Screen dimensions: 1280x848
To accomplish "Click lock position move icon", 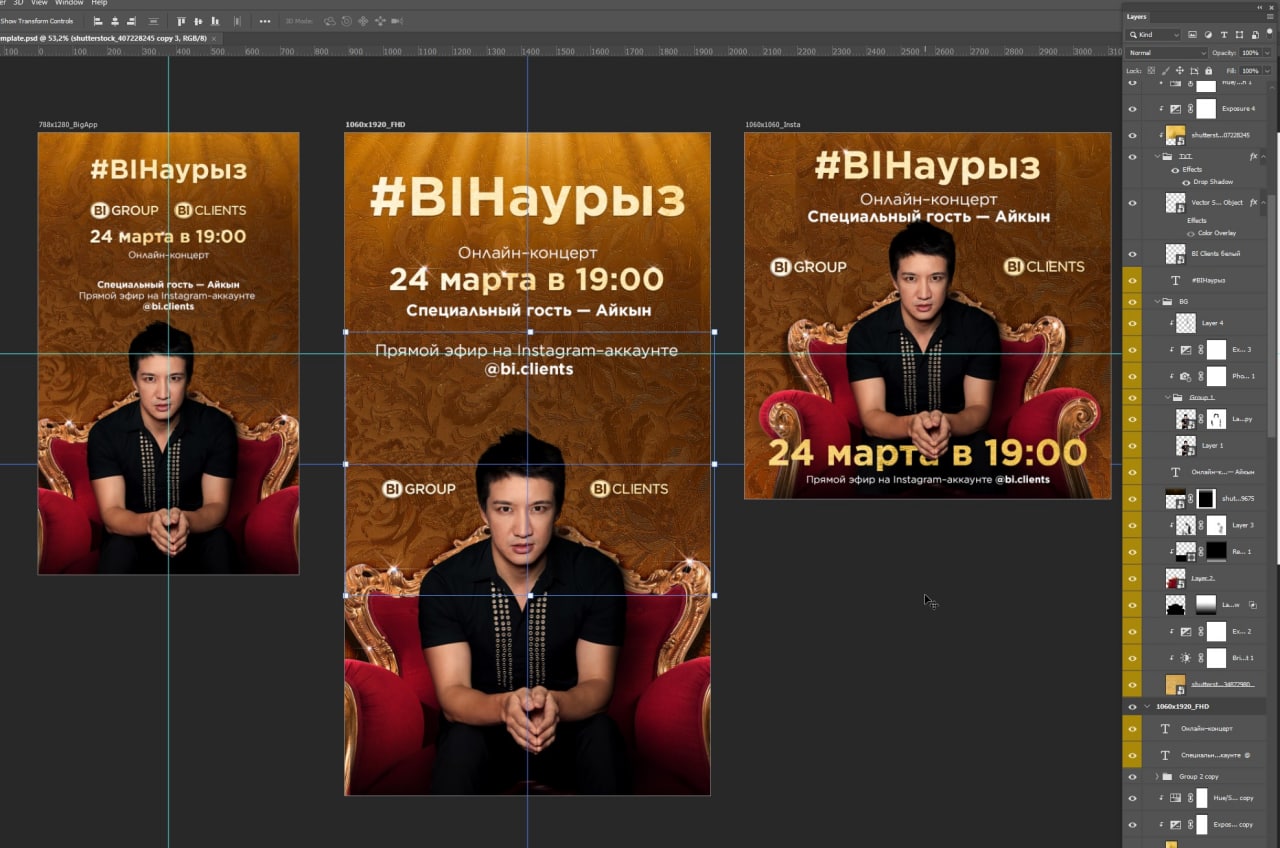I will [1180, 71].
